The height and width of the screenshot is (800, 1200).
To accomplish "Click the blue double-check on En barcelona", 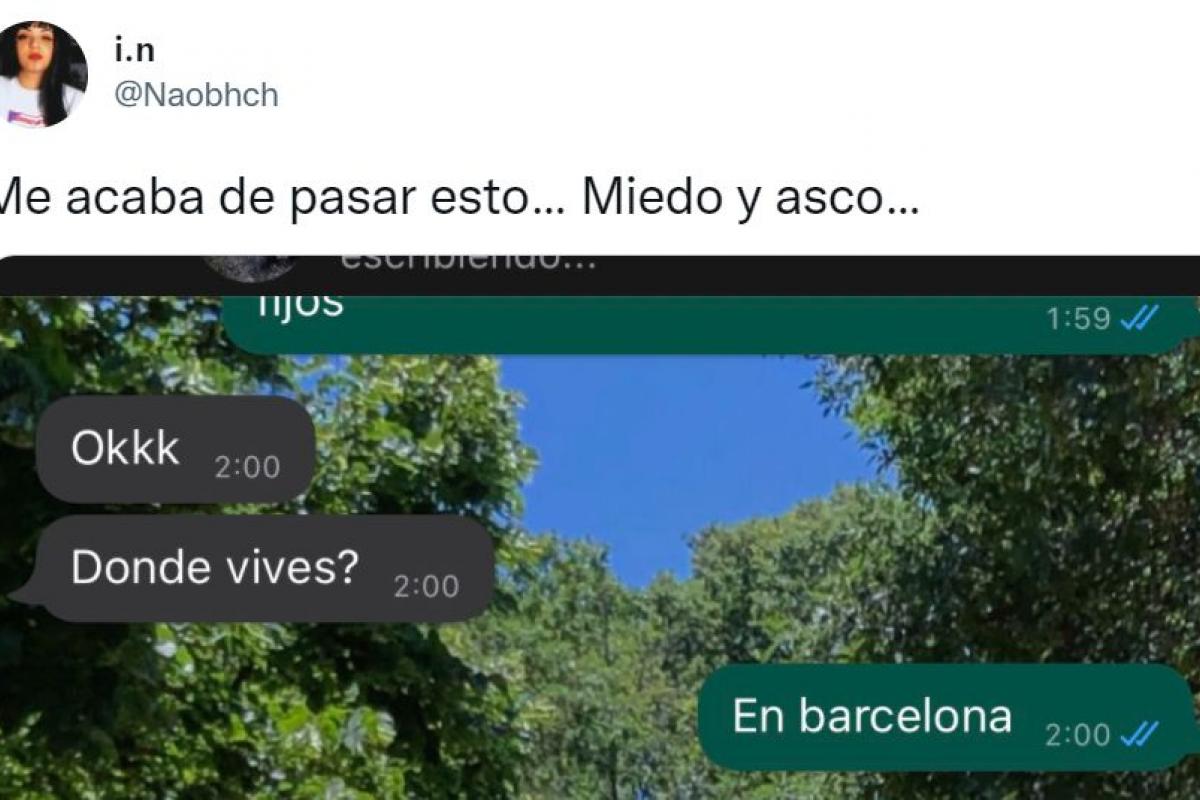I will point(1139,735).
